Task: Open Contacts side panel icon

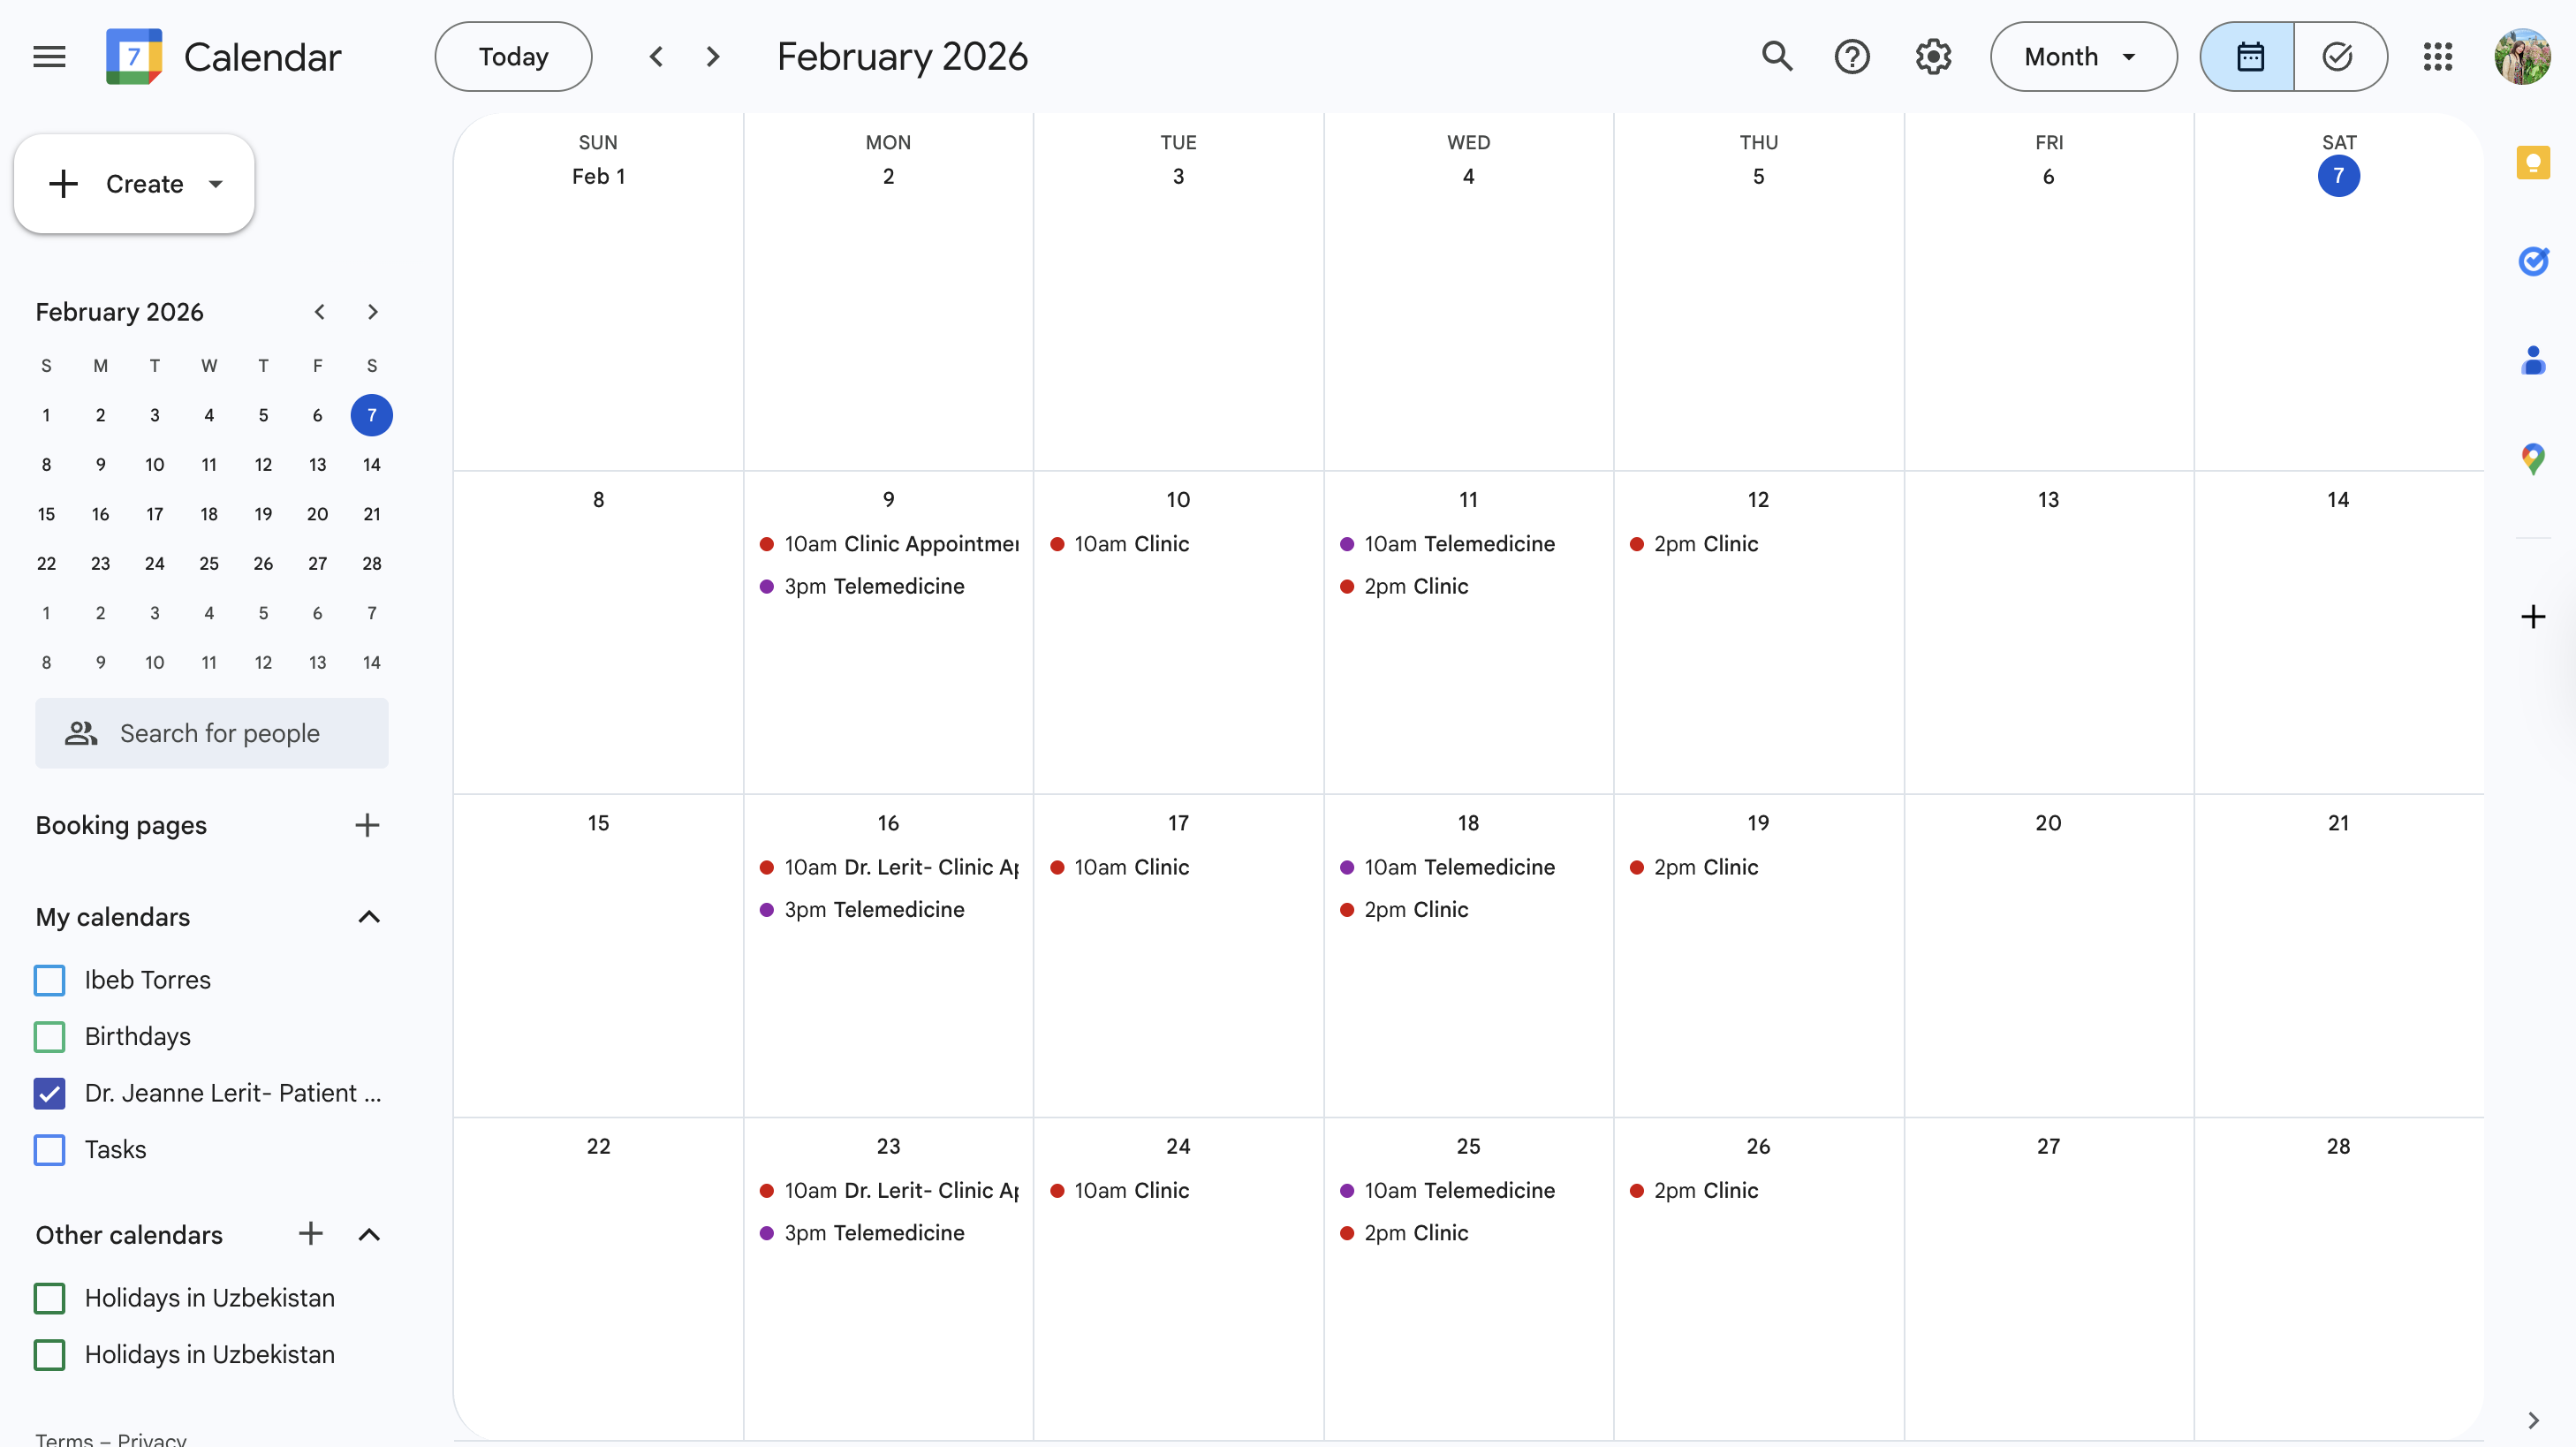Action: pos(2532,360)
